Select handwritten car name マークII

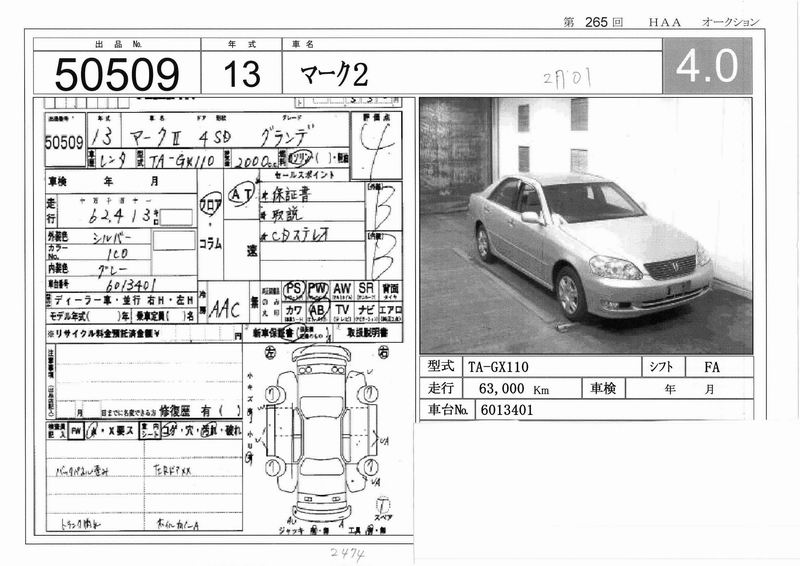(155, 138)
